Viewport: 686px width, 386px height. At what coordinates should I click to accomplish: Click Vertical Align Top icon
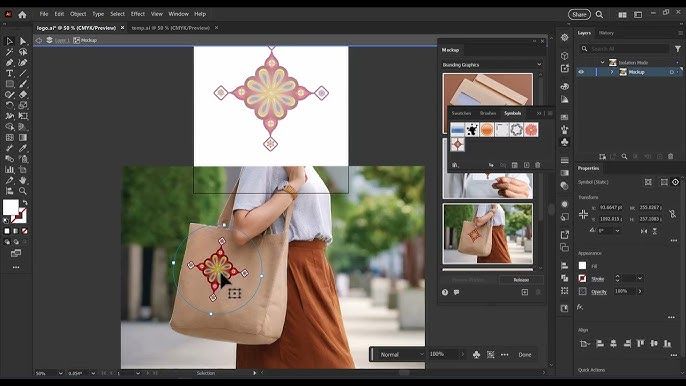pos(641,344)
